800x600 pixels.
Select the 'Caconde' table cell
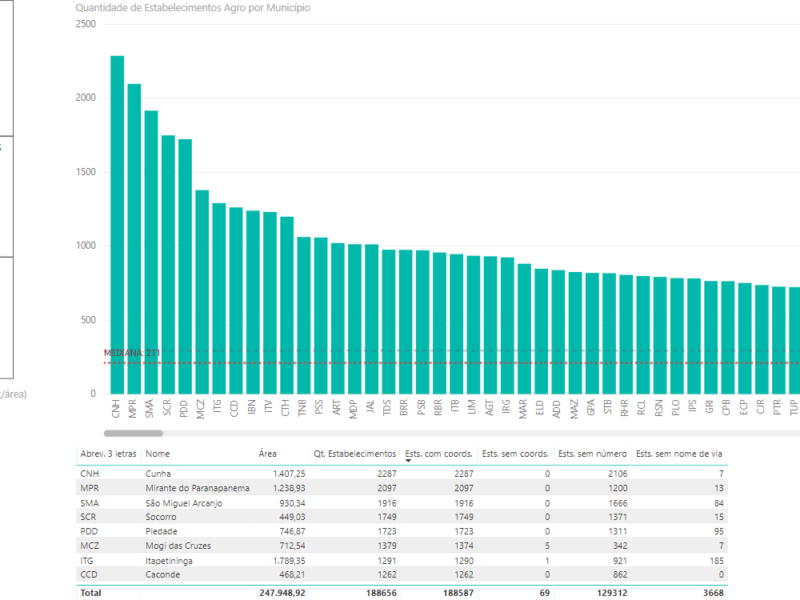click(163, 574)
